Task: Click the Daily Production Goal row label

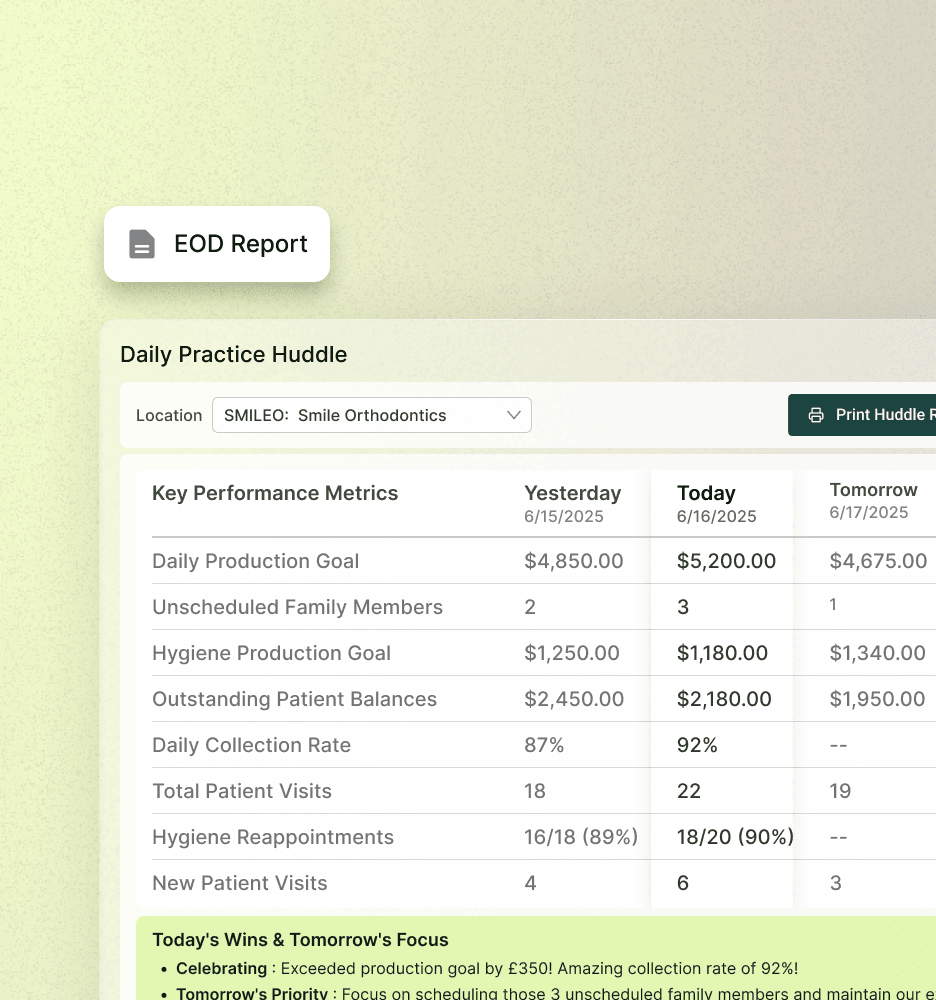Action: click(x=256, y=561)
